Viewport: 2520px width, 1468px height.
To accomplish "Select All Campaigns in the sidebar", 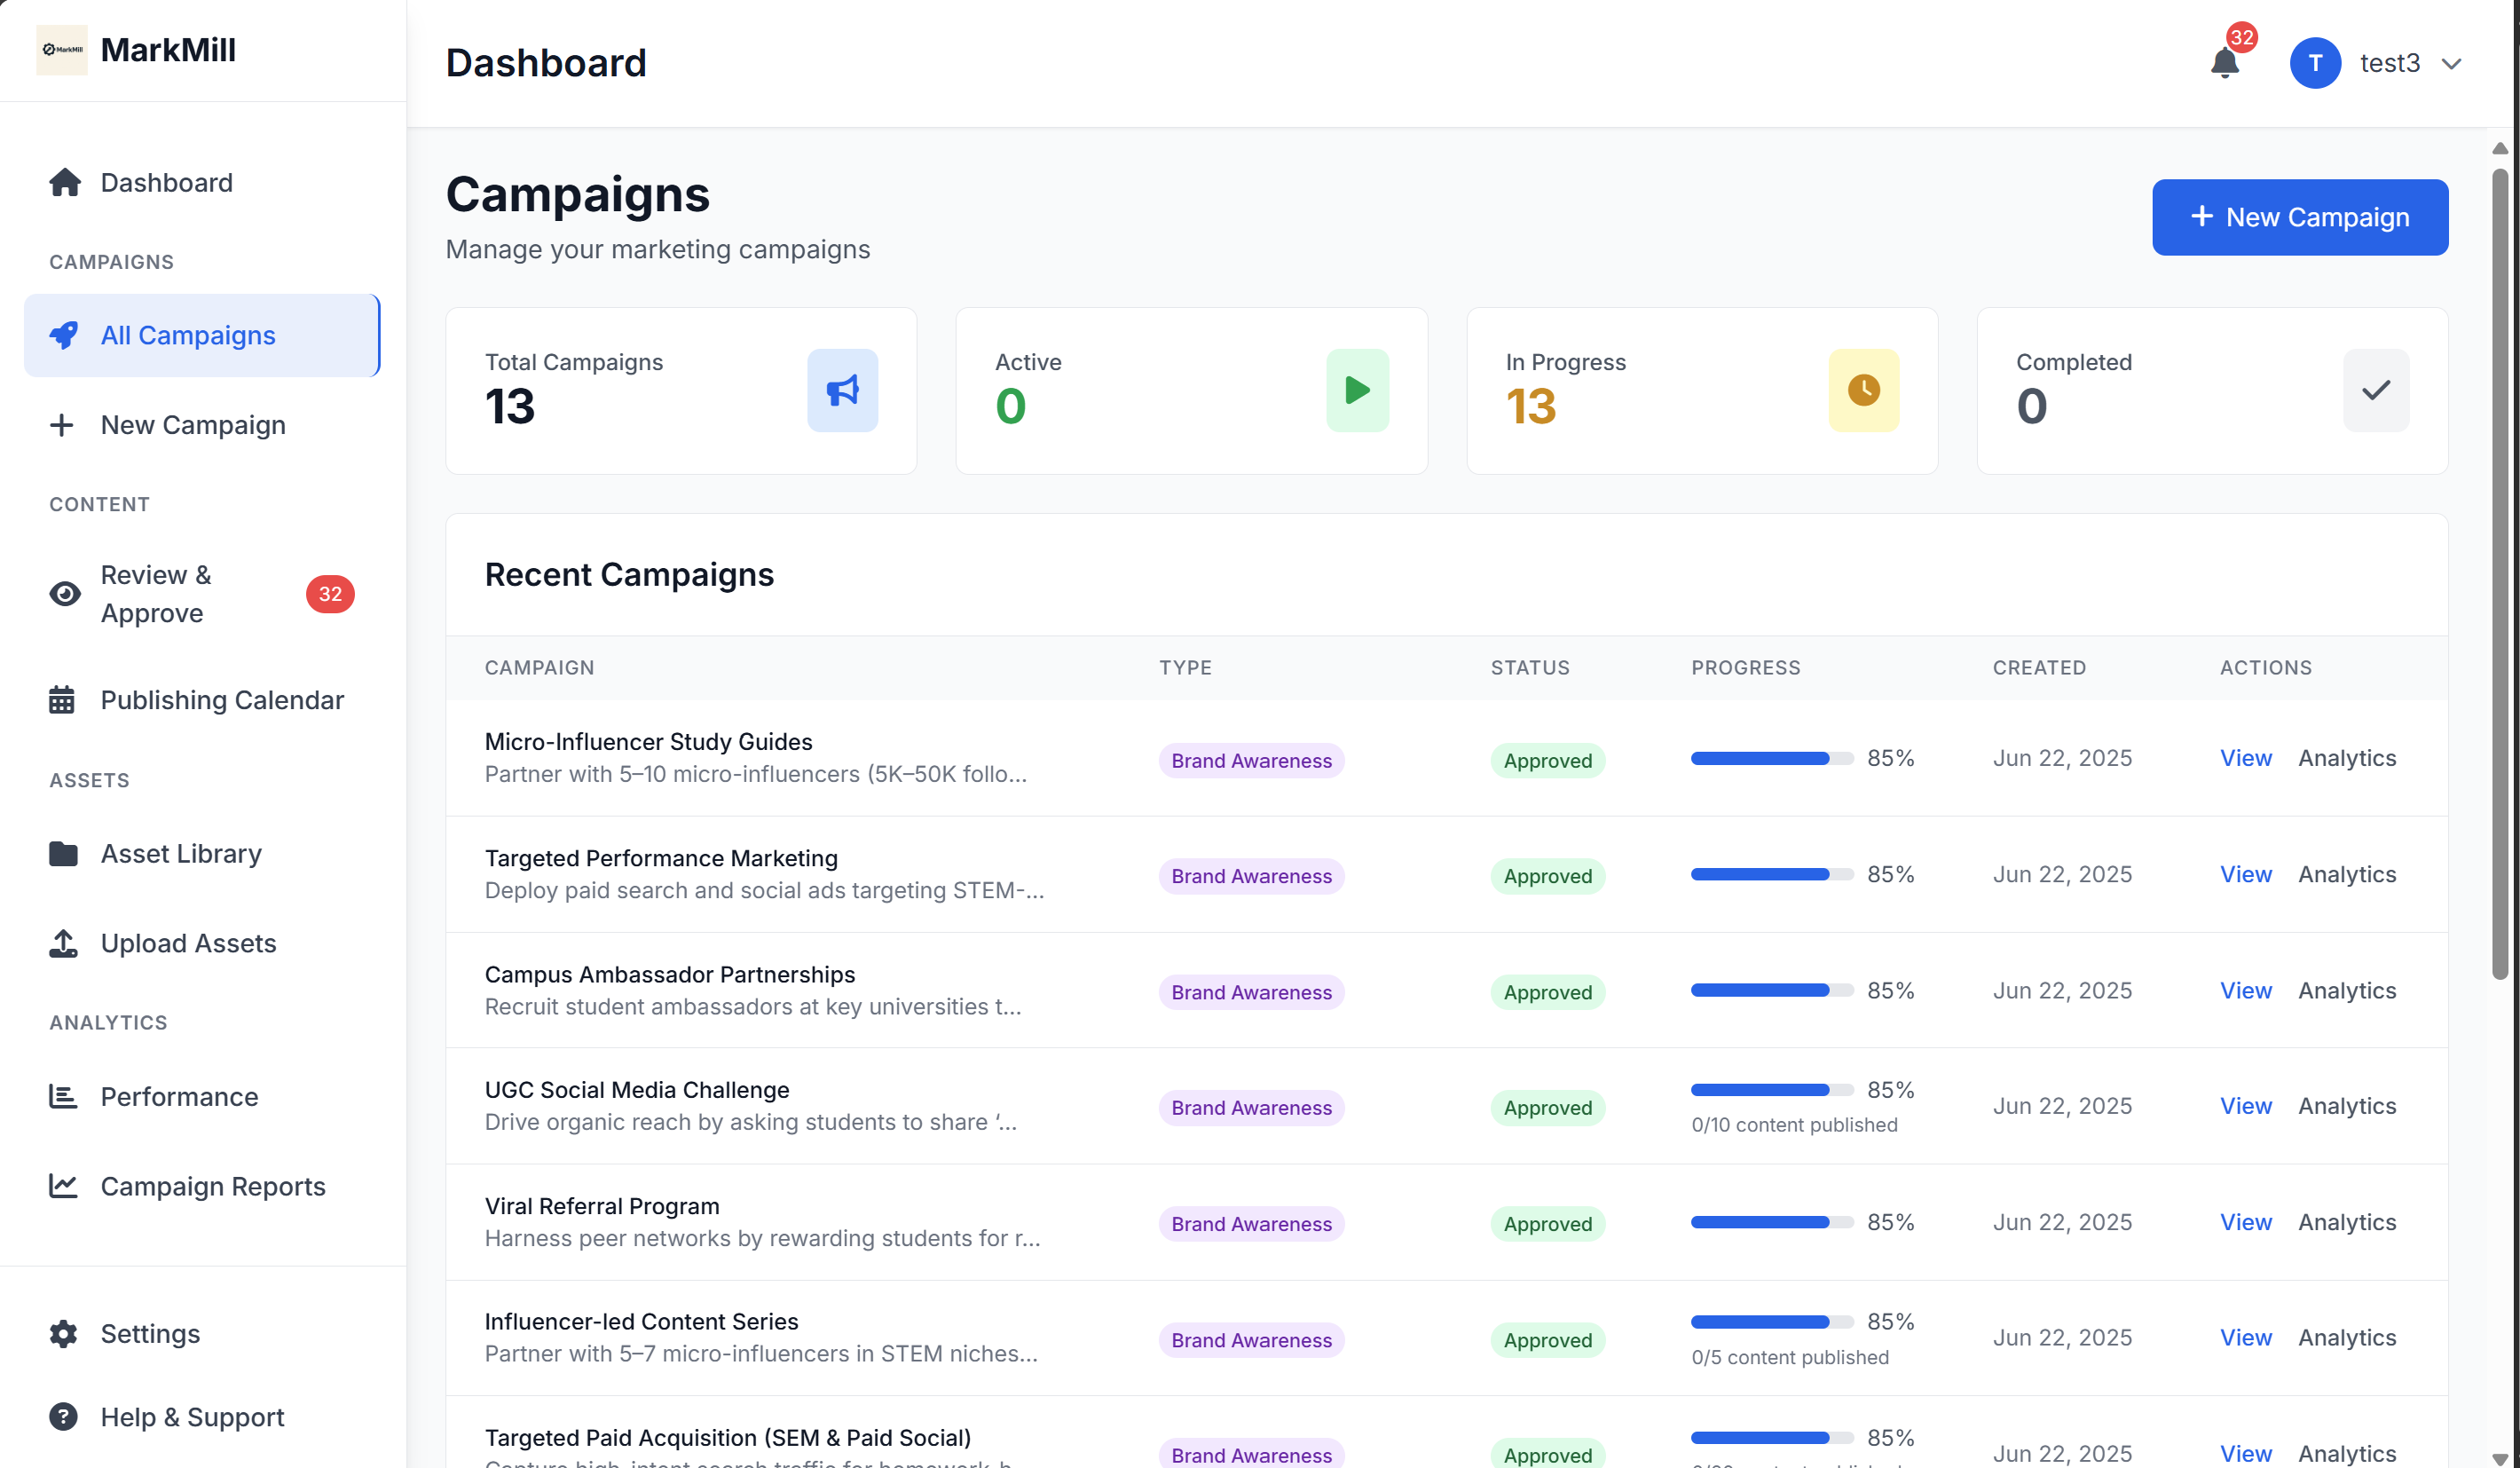I will coord(188,335).
